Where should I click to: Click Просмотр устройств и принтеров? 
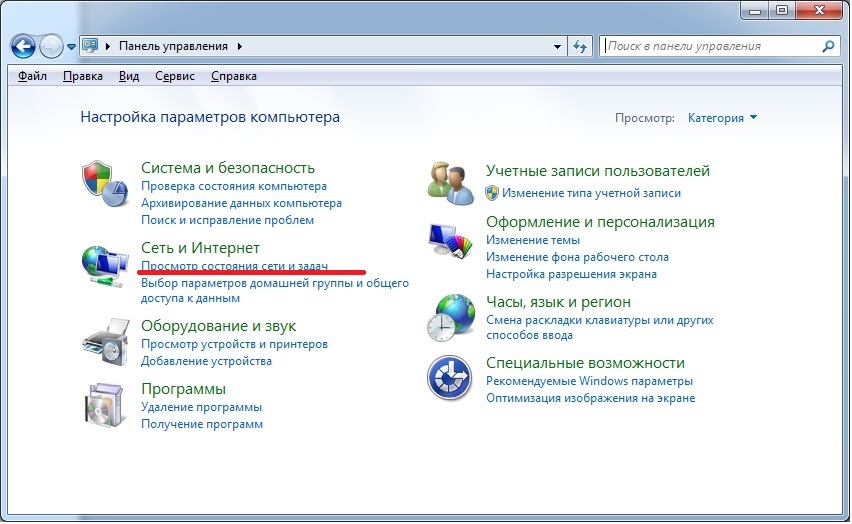pos(234,344)
